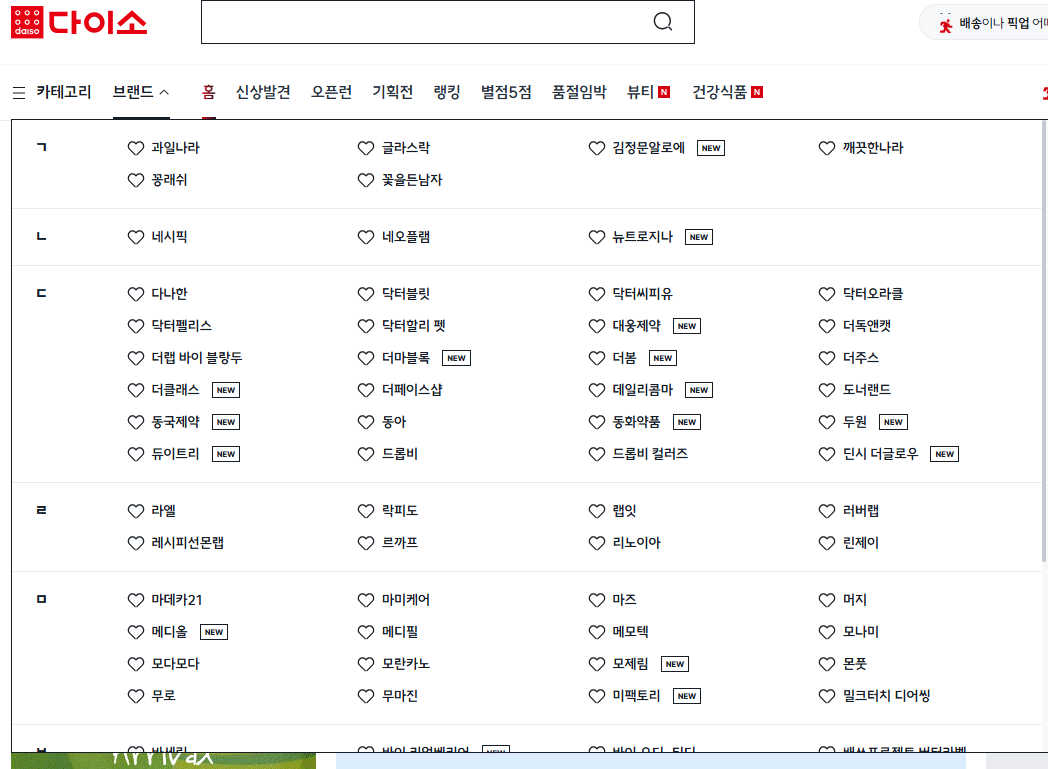The width and height of the screenshot is (1048, 769).
Task: Click the heart next to 닥터블릿
Action: [366, 294]
